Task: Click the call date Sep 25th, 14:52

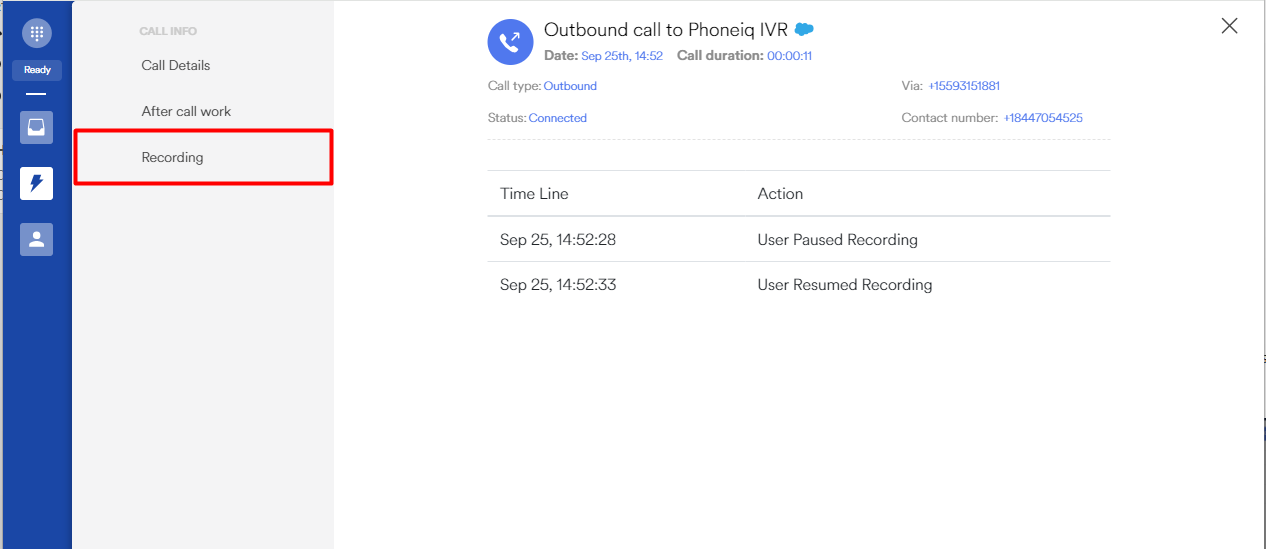Action: coord(622,56)
